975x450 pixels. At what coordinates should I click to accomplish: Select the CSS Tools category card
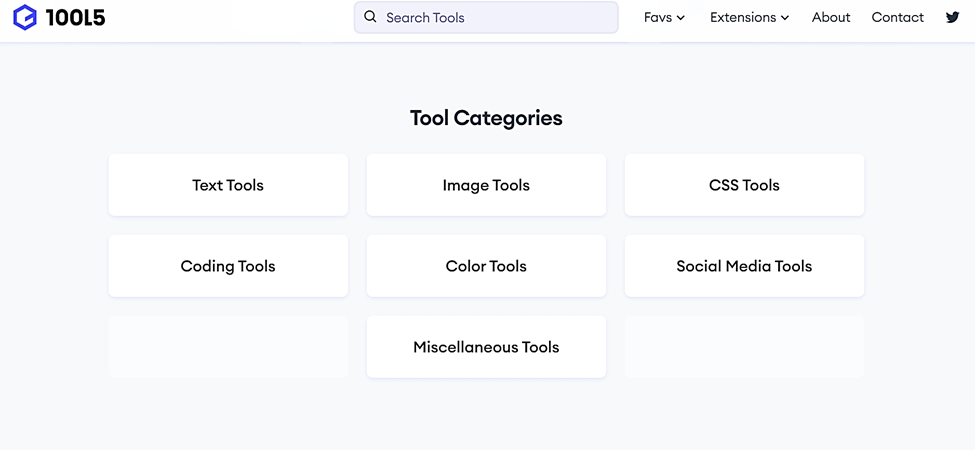[744, 185]
